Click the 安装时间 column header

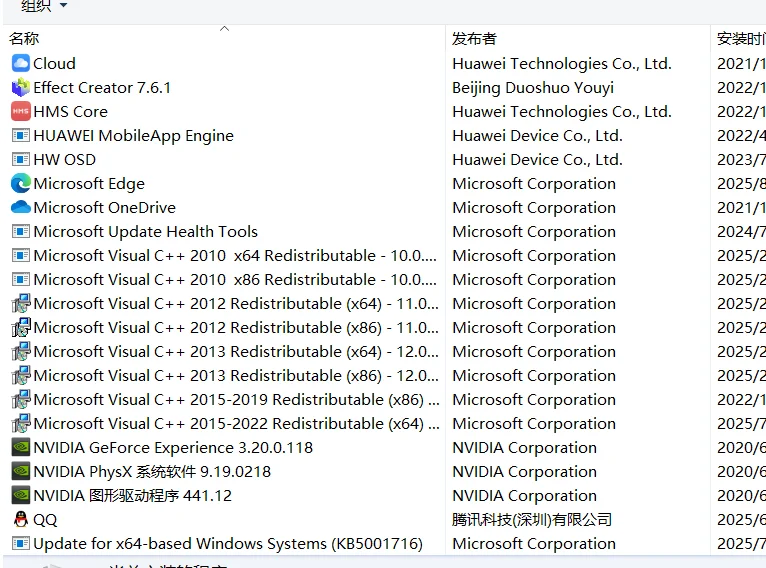tap(740, 38)
